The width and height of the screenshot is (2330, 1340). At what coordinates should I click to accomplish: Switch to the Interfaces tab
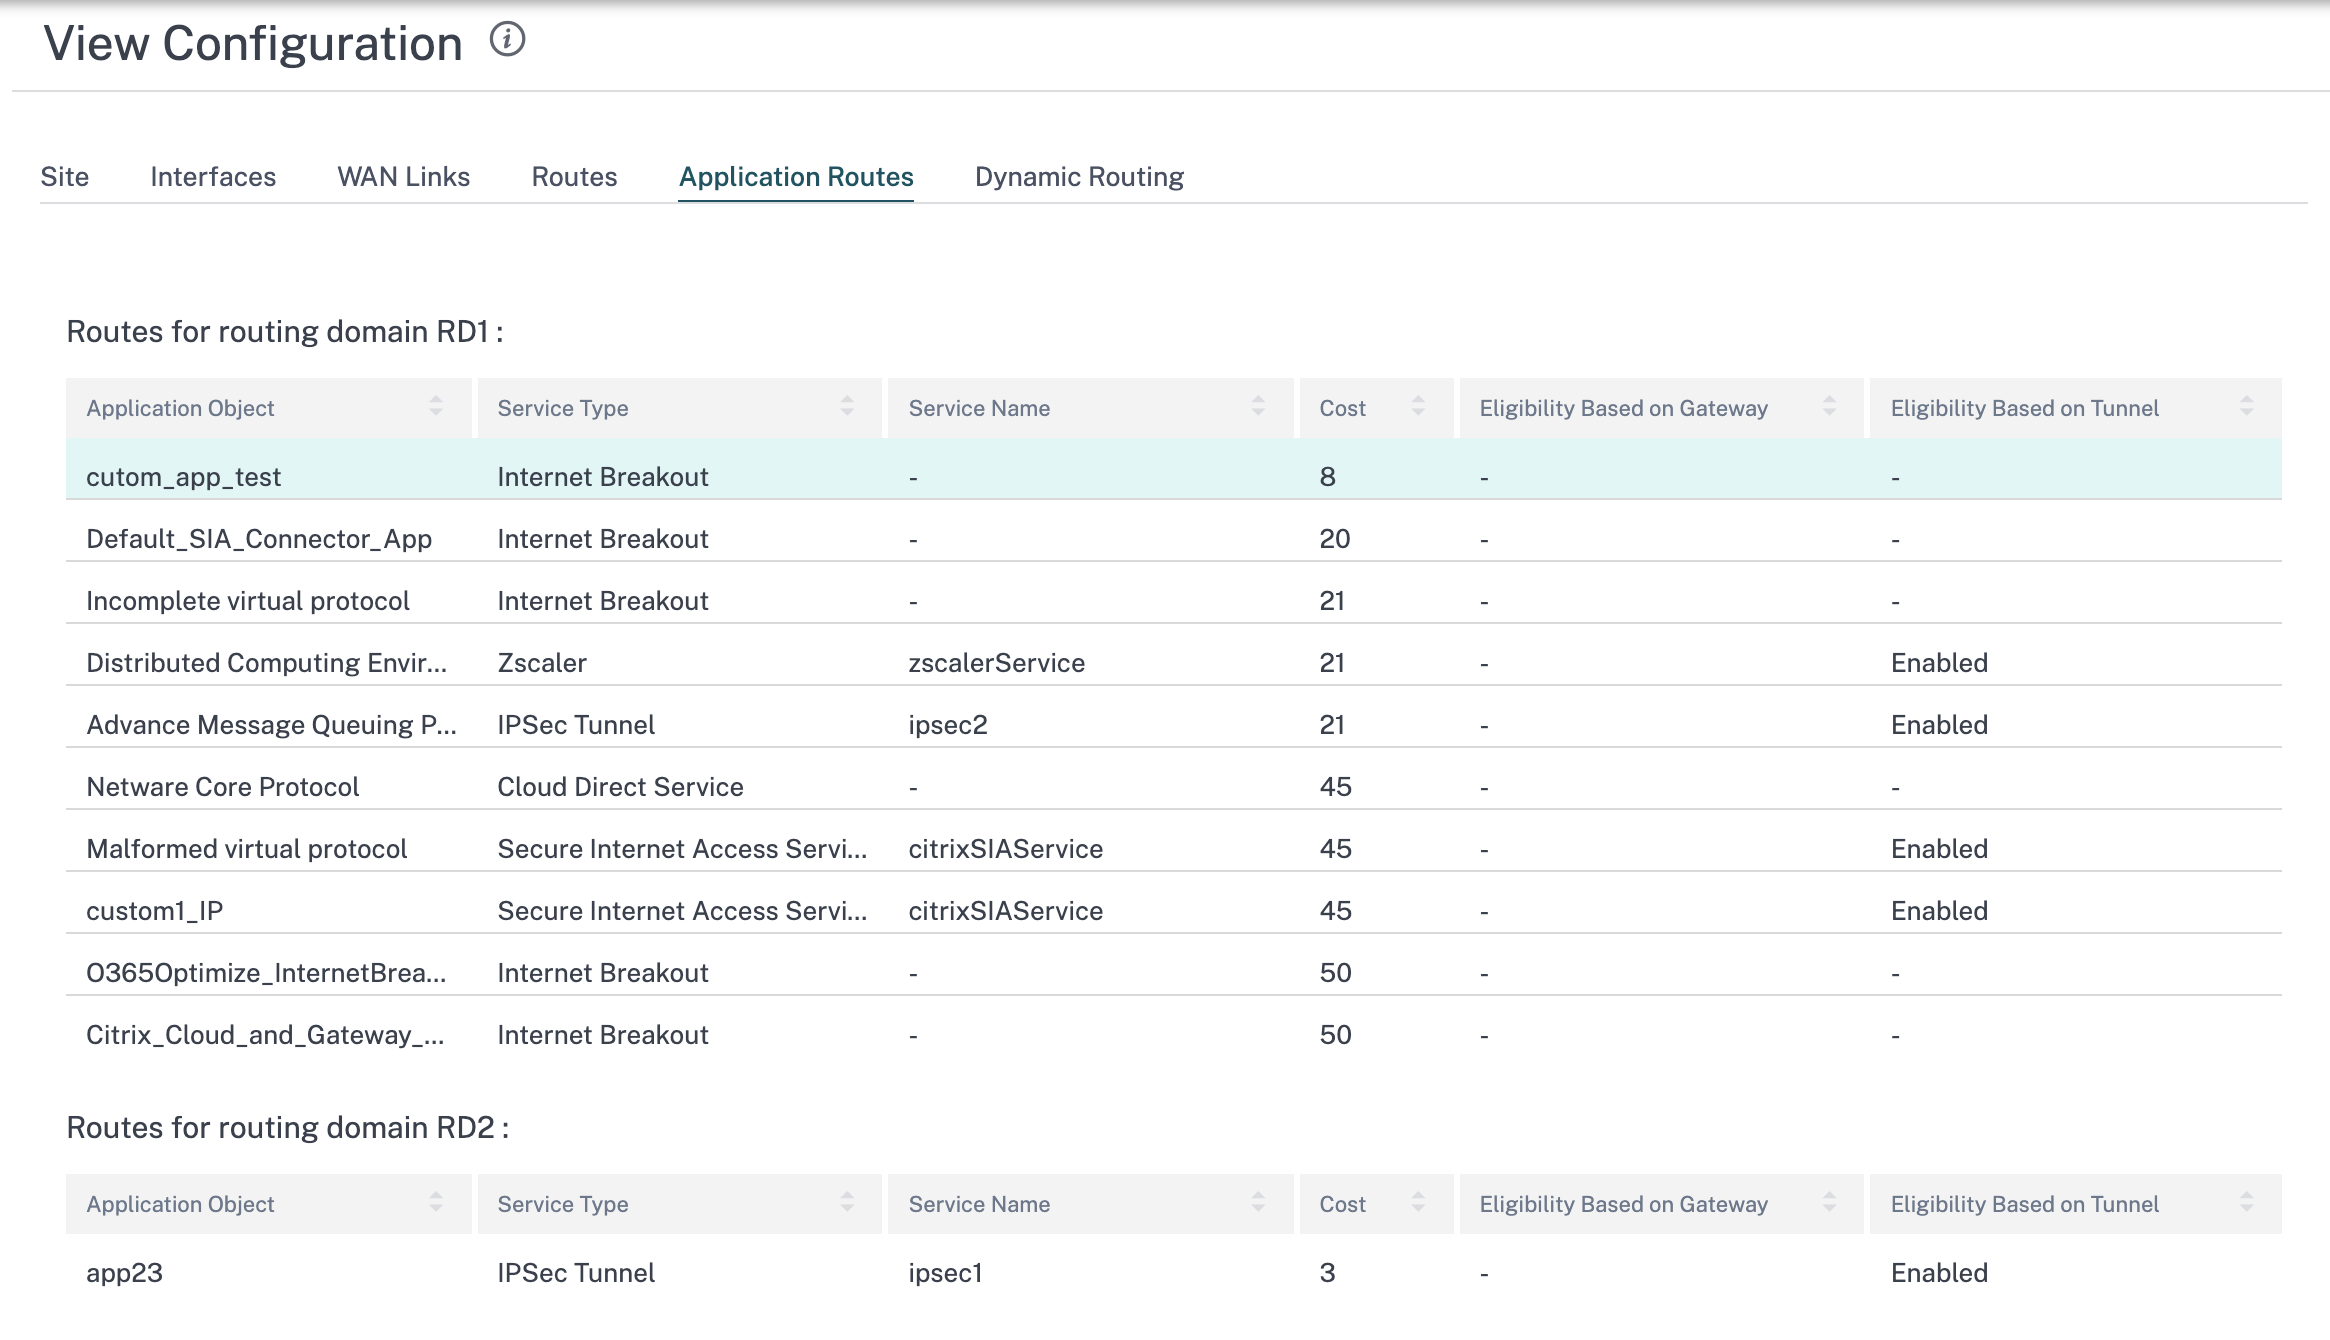213,177
